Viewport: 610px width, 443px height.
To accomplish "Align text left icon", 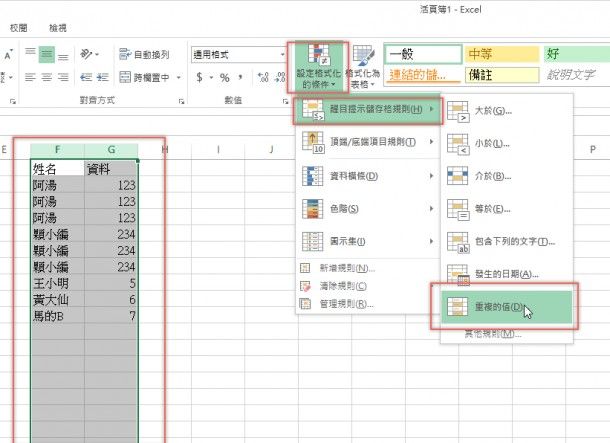I will (30, 77).
